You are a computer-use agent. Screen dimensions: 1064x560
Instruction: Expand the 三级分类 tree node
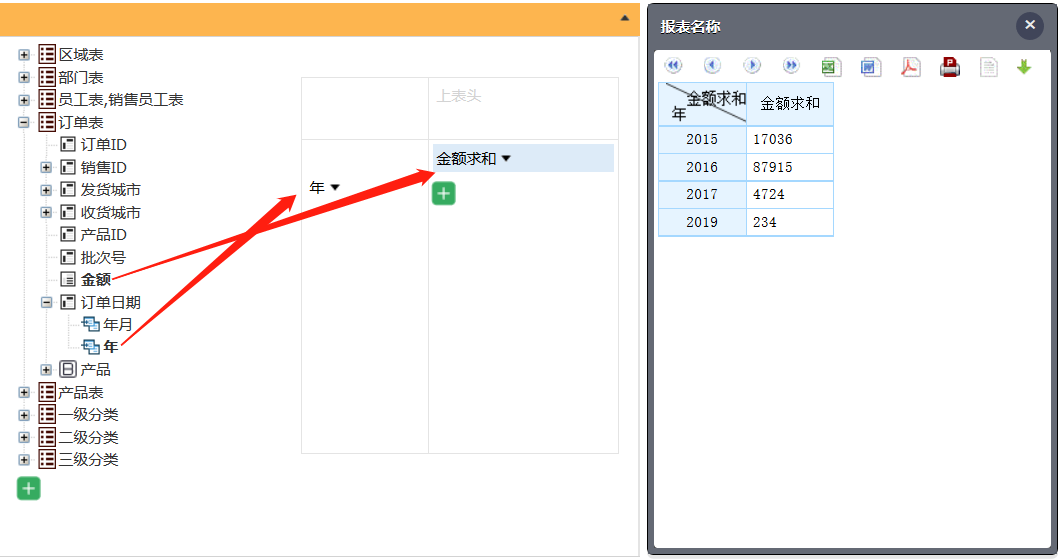click(24, 460)
